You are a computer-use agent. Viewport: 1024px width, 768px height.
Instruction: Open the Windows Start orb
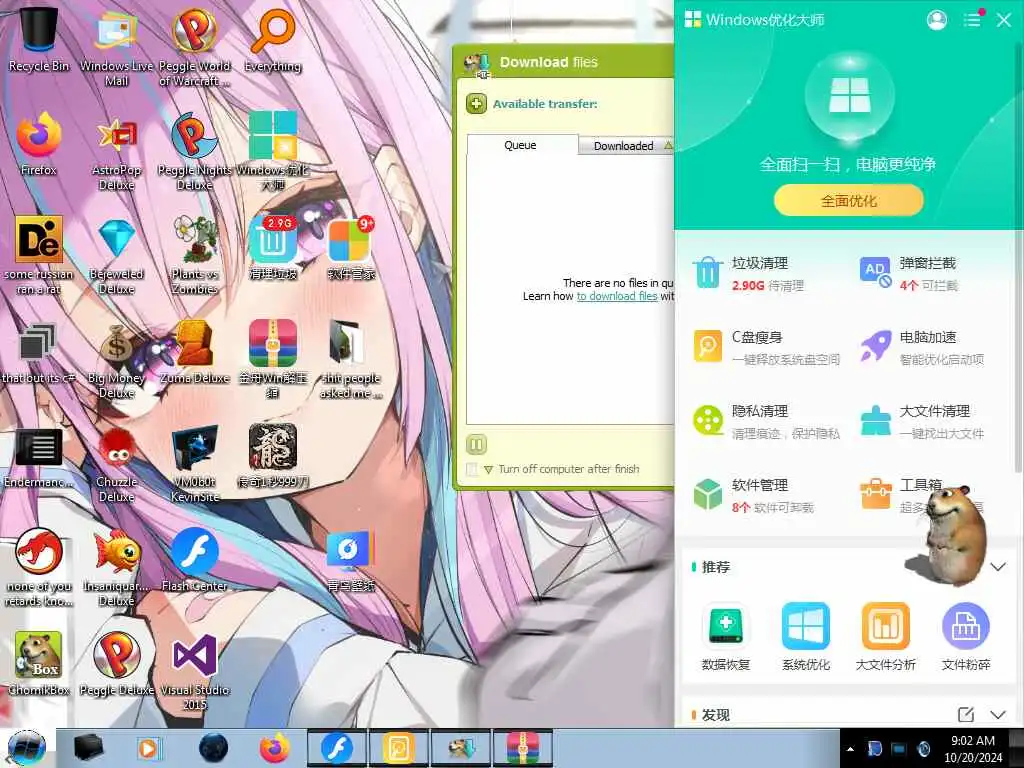(27, 748)
